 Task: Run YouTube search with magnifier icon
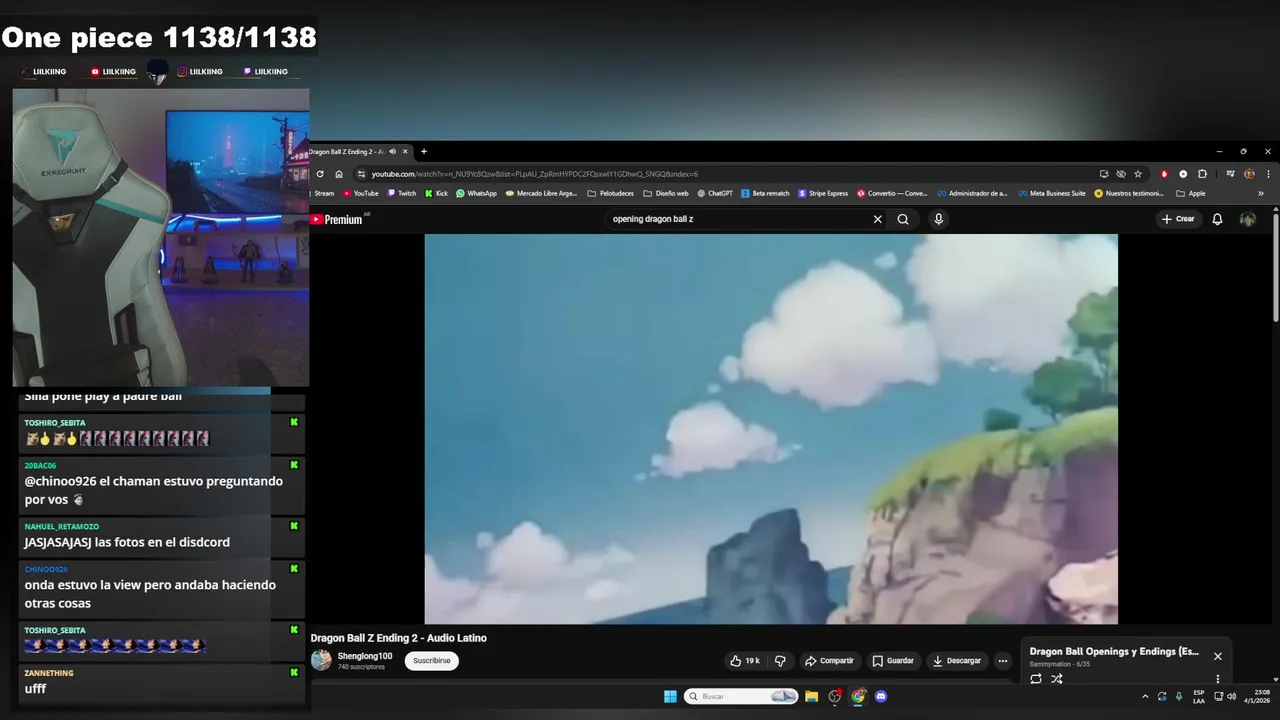[x=903, y=219]
